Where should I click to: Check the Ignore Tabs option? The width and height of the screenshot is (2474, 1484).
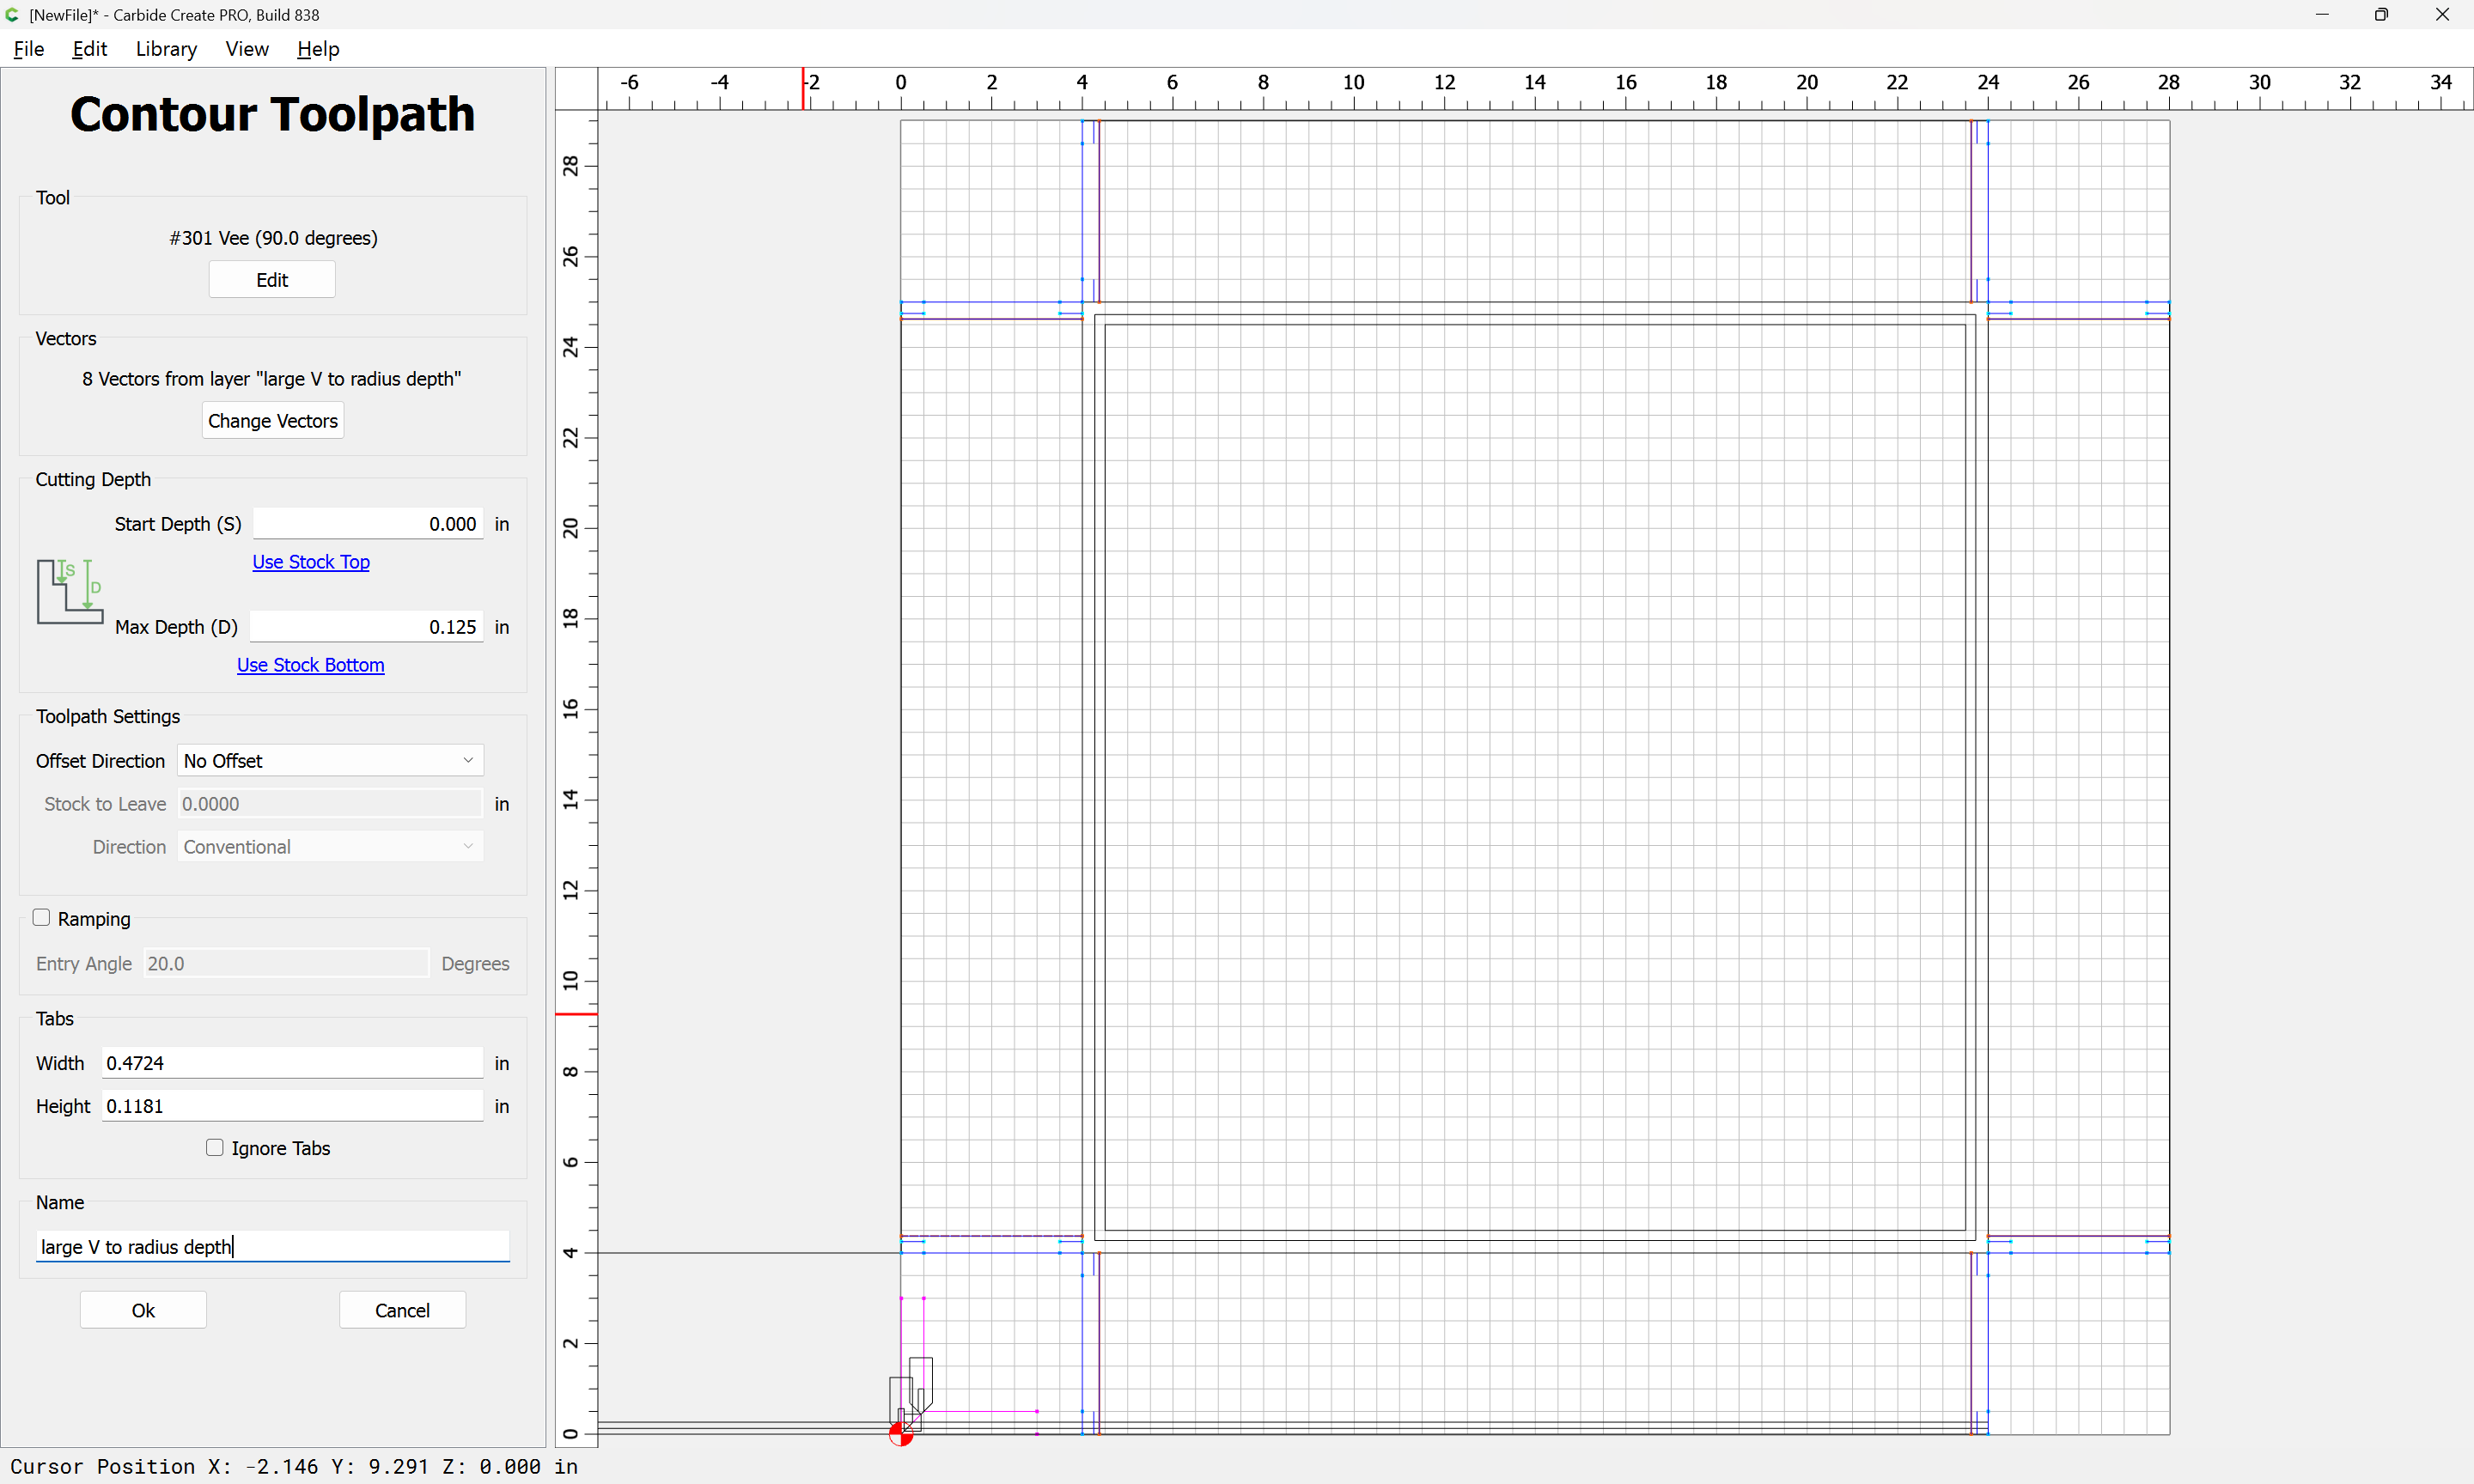215,1147
